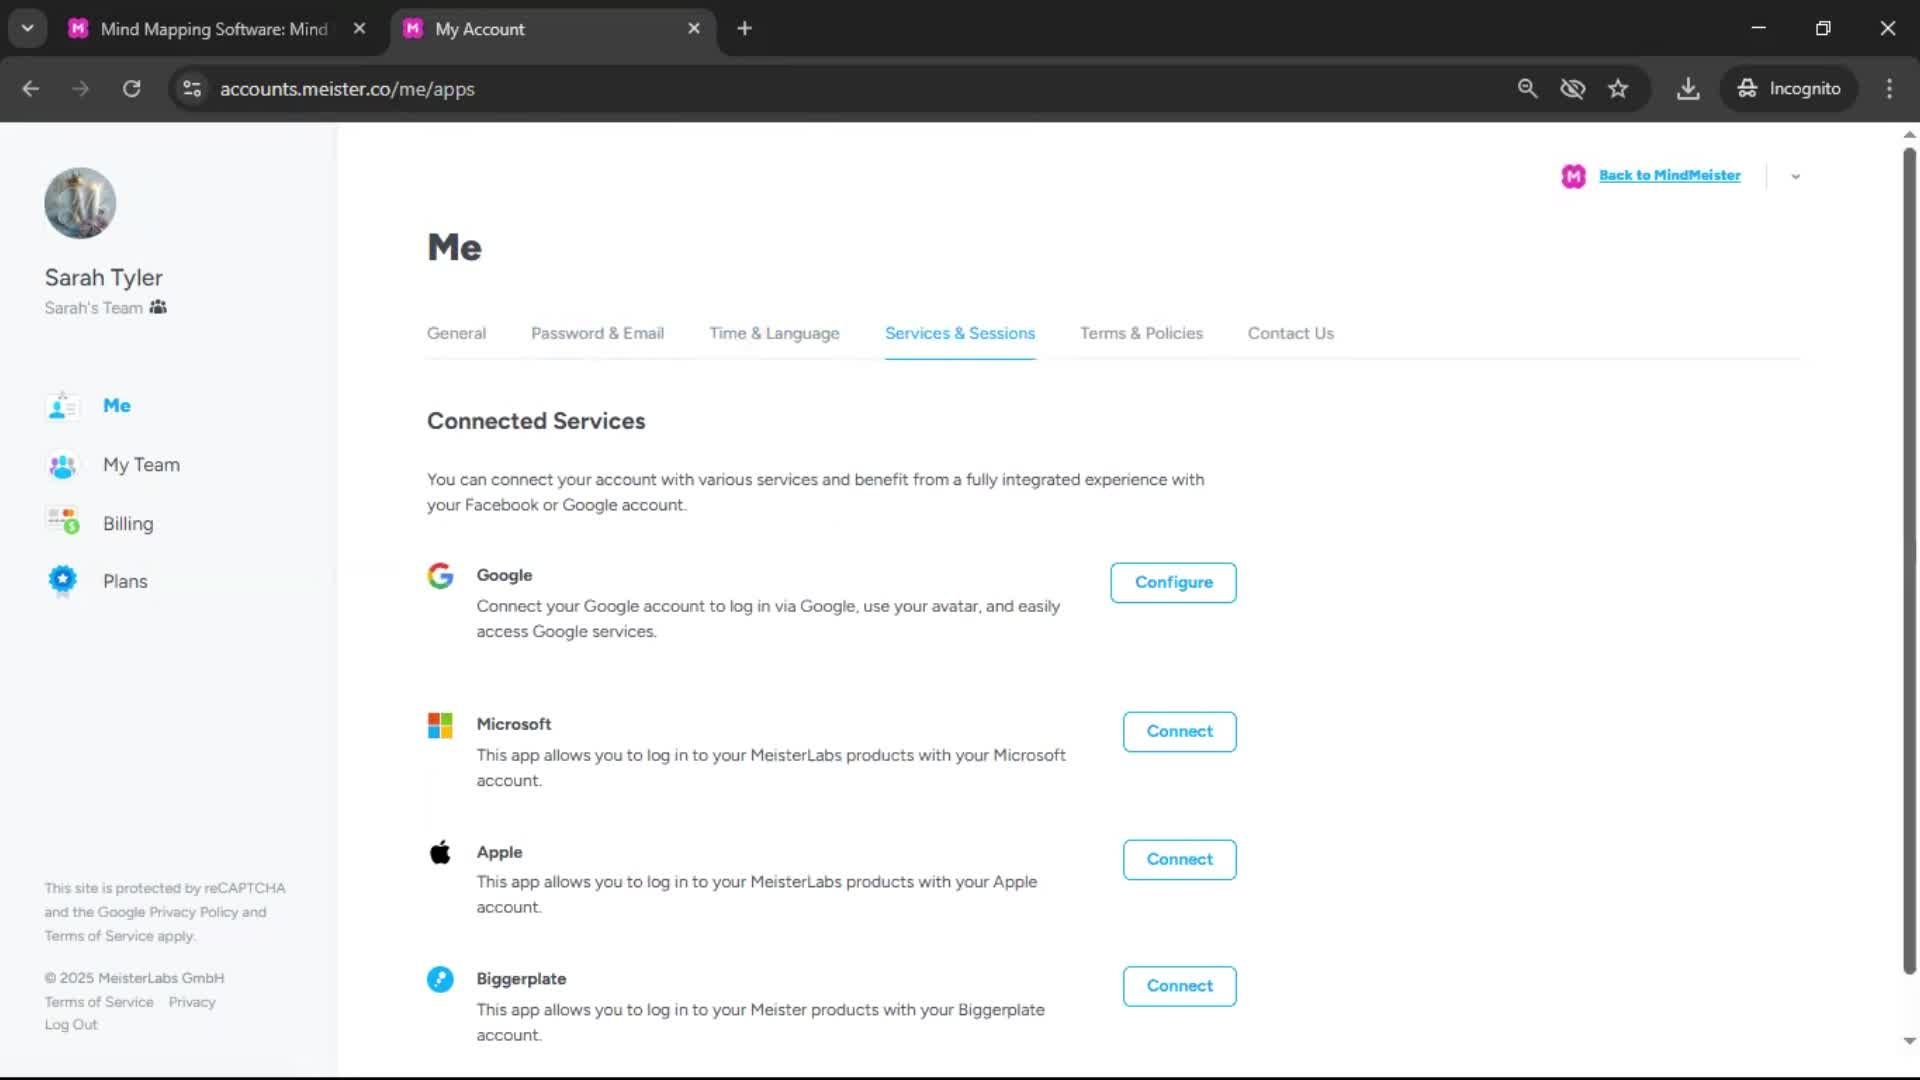
Task: Click the Connected Services heading
Action: pos(536,421)
